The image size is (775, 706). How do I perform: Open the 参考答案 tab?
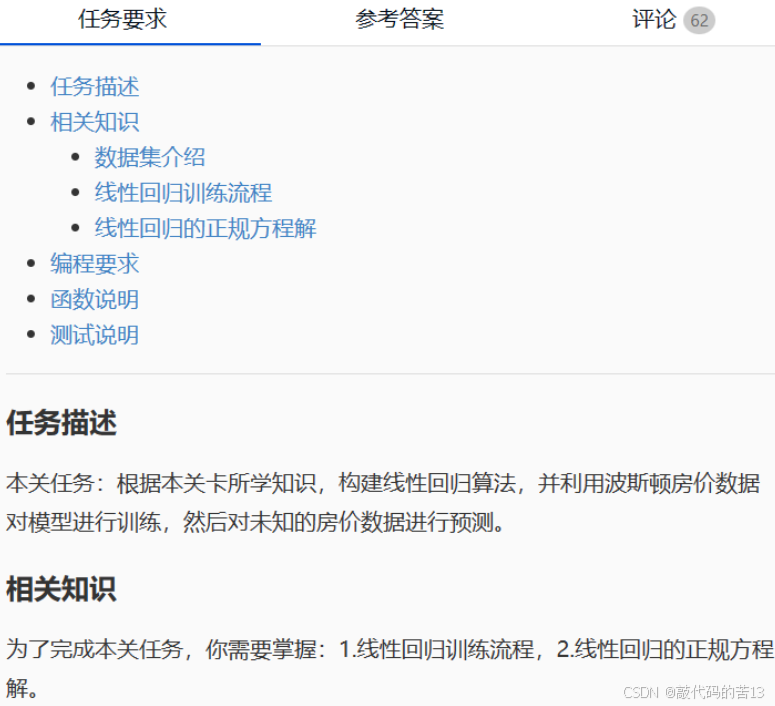pos(399,20)
